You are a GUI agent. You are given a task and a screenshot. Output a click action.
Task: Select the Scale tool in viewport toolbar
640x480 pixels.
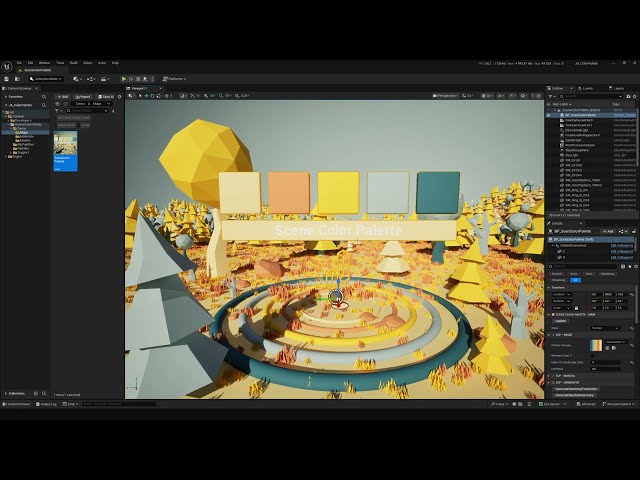click(158, 96)
